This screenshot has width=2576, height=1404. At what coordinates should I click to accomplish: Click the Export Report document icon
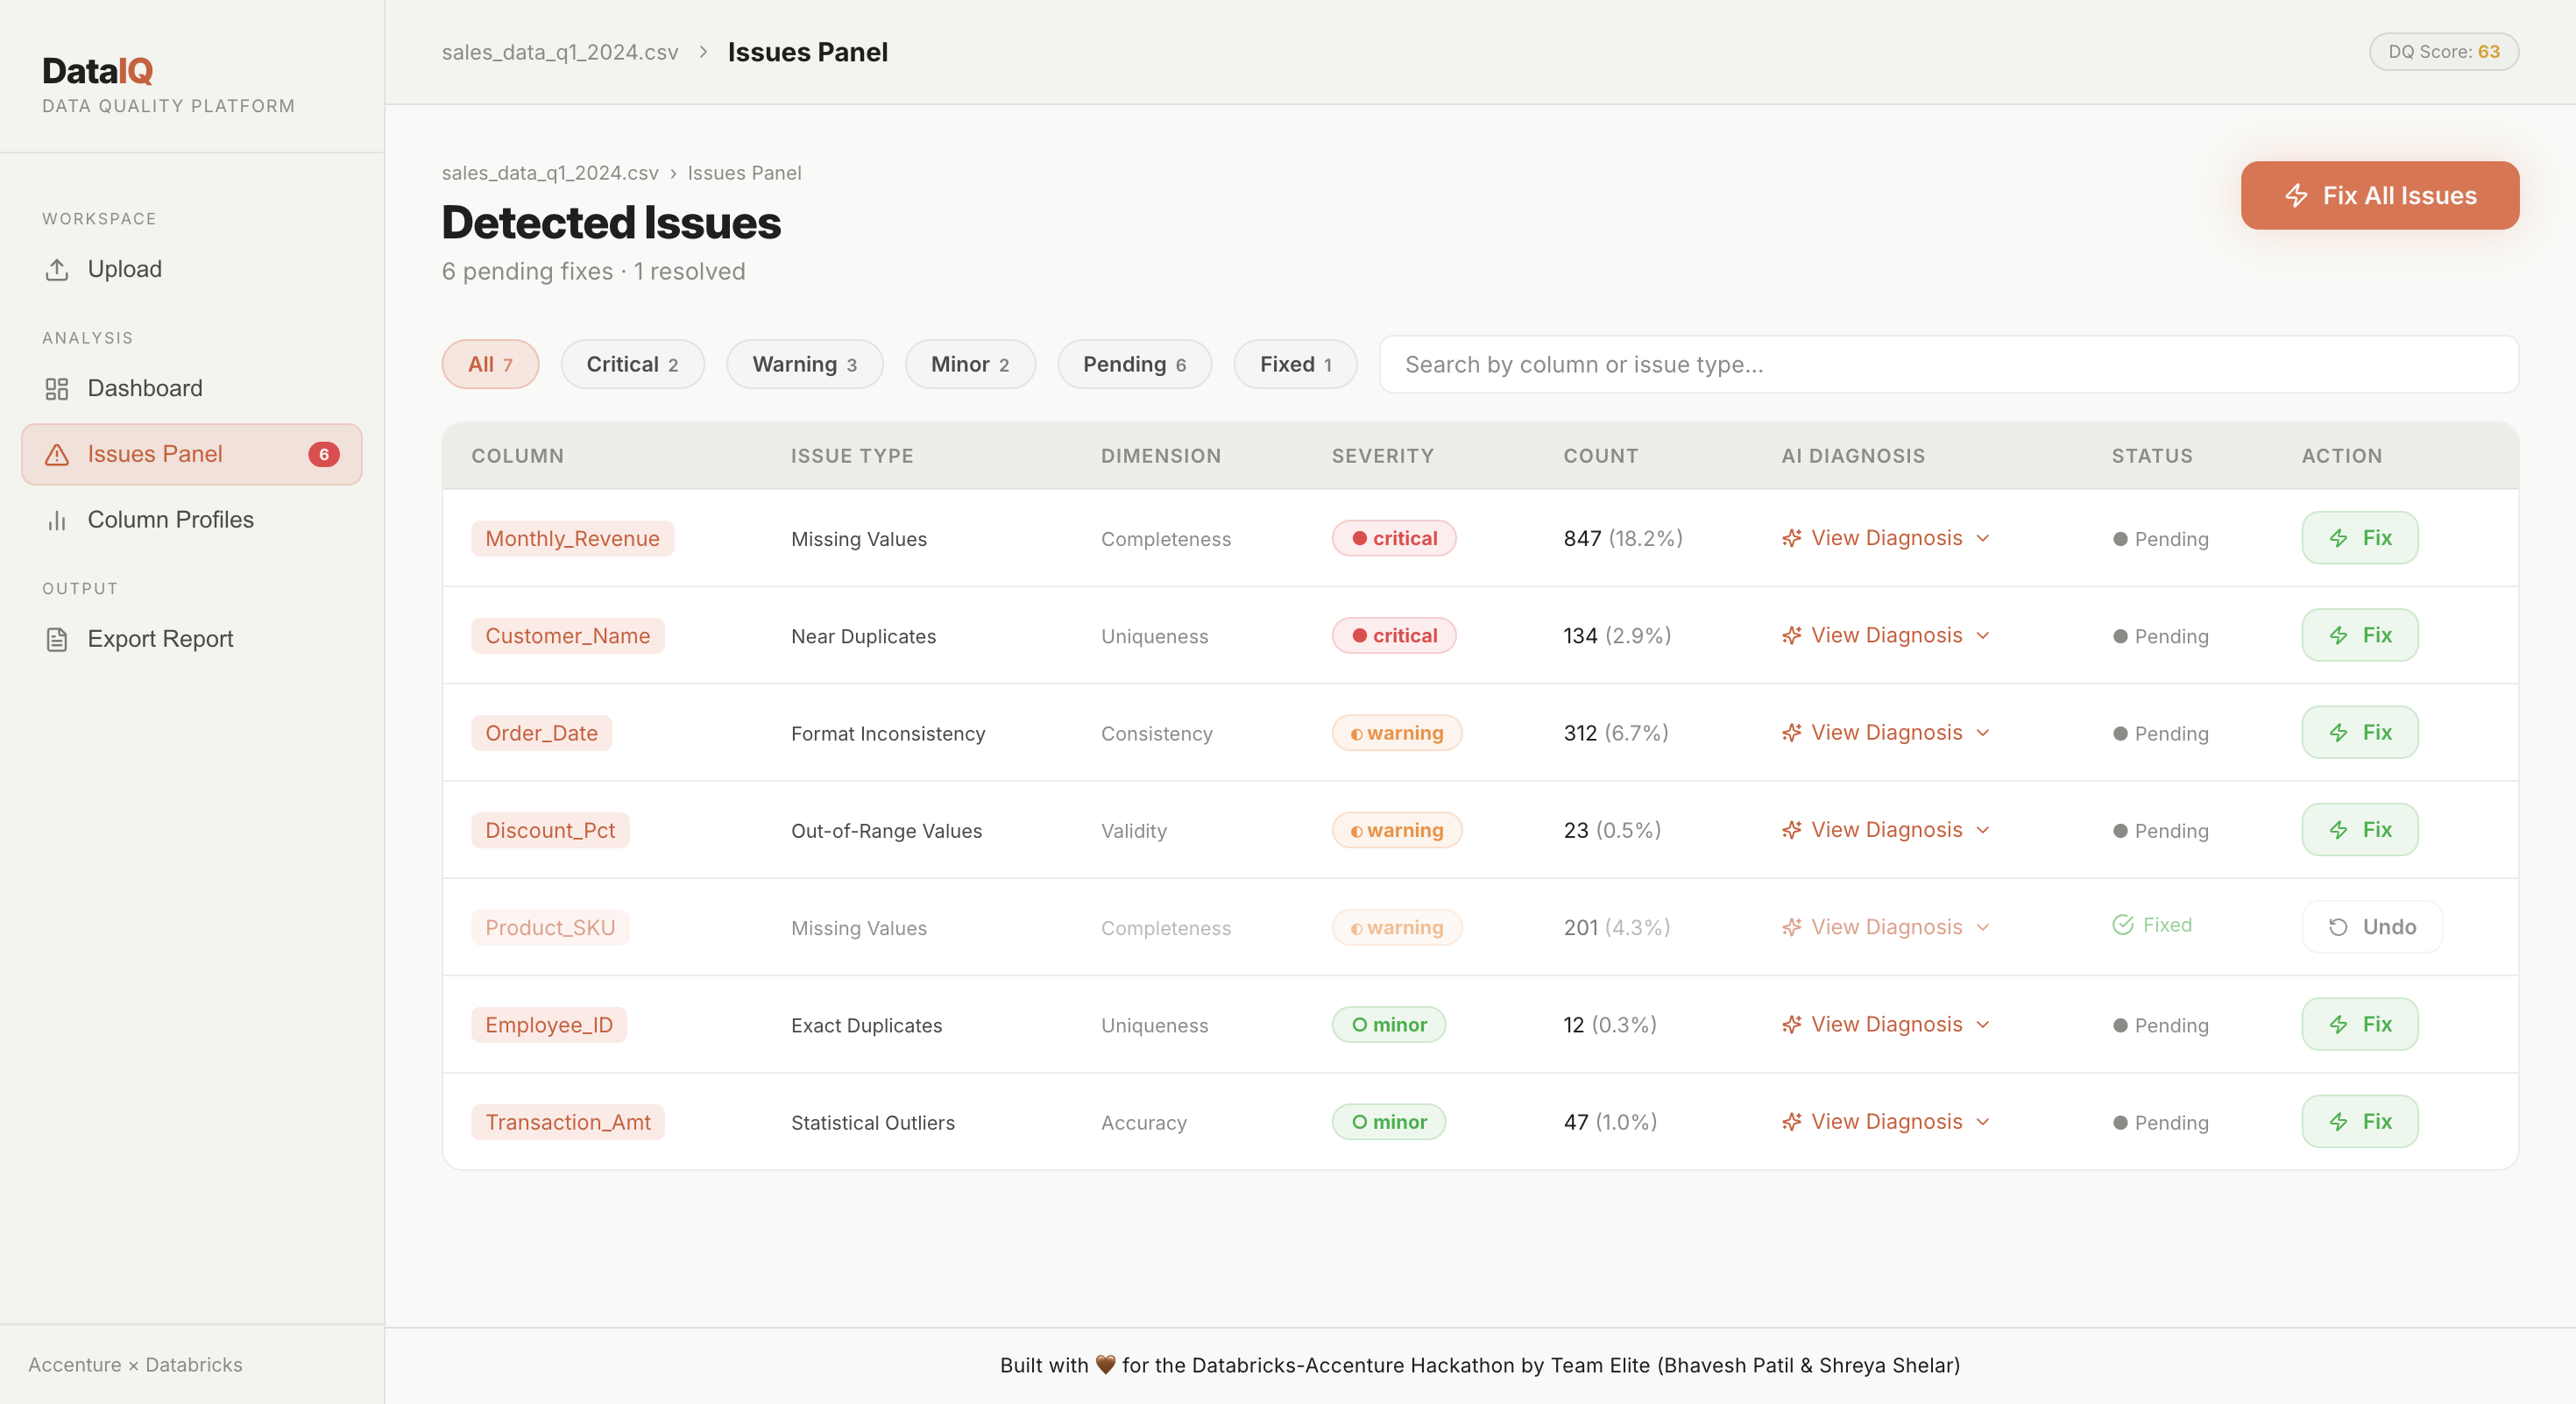(x=57, y=639)
